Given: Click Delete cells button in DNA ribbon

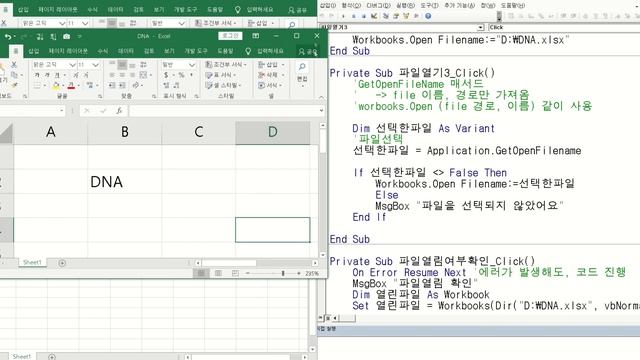Looking at the screenshot, I should [x=271, y=75].
